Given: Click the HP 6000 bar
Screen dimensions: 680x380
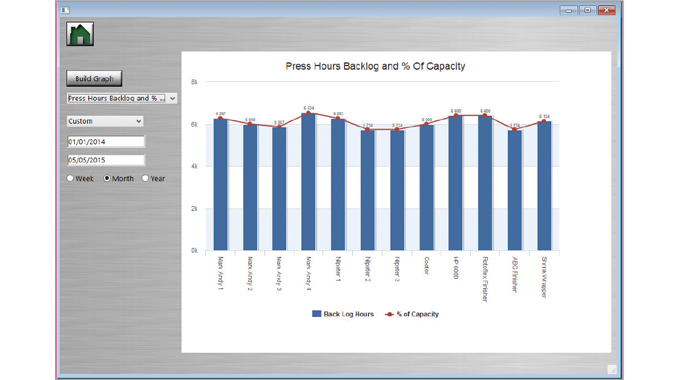Looking at the screenshot, I should pos(455,183).
